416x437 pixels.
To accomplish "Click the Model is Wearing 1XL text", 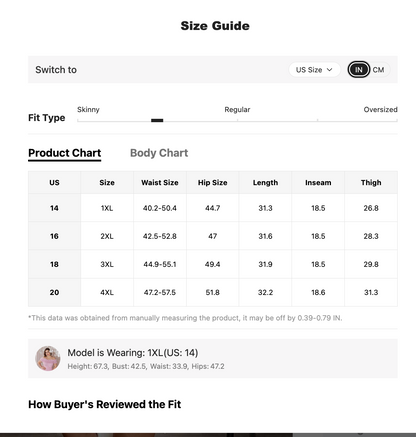I will [x=133, y=353].
